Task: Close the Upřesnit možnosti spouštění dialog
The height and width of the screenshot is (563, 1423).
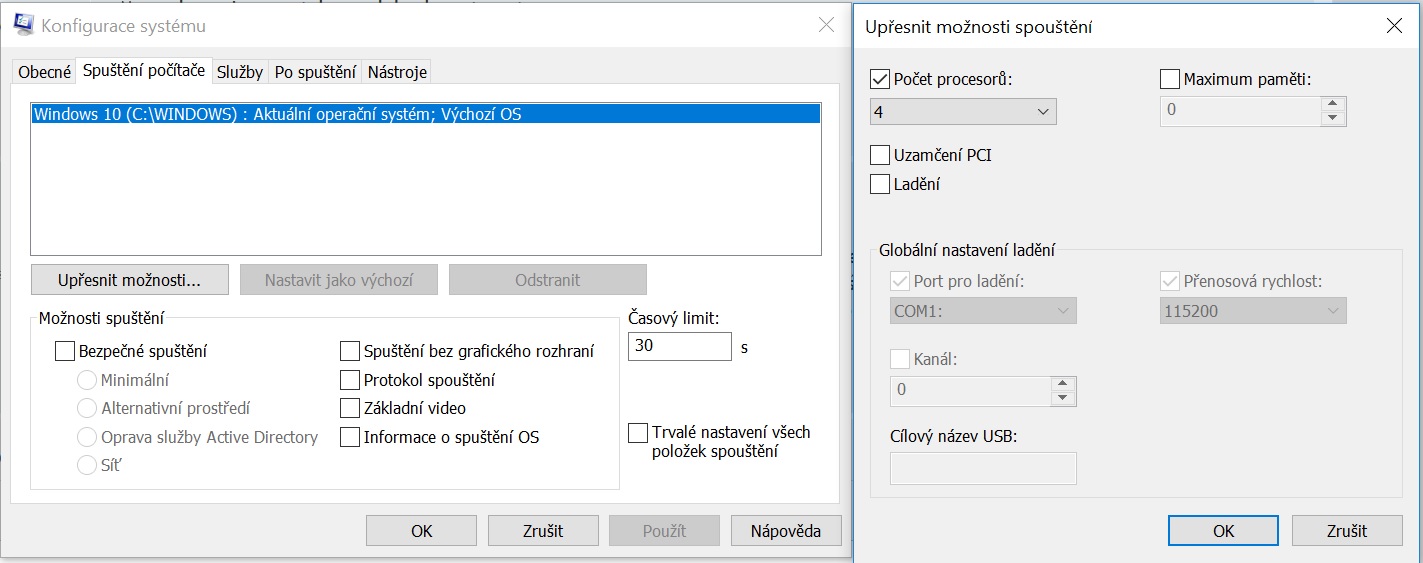Action: [1394, 27]
